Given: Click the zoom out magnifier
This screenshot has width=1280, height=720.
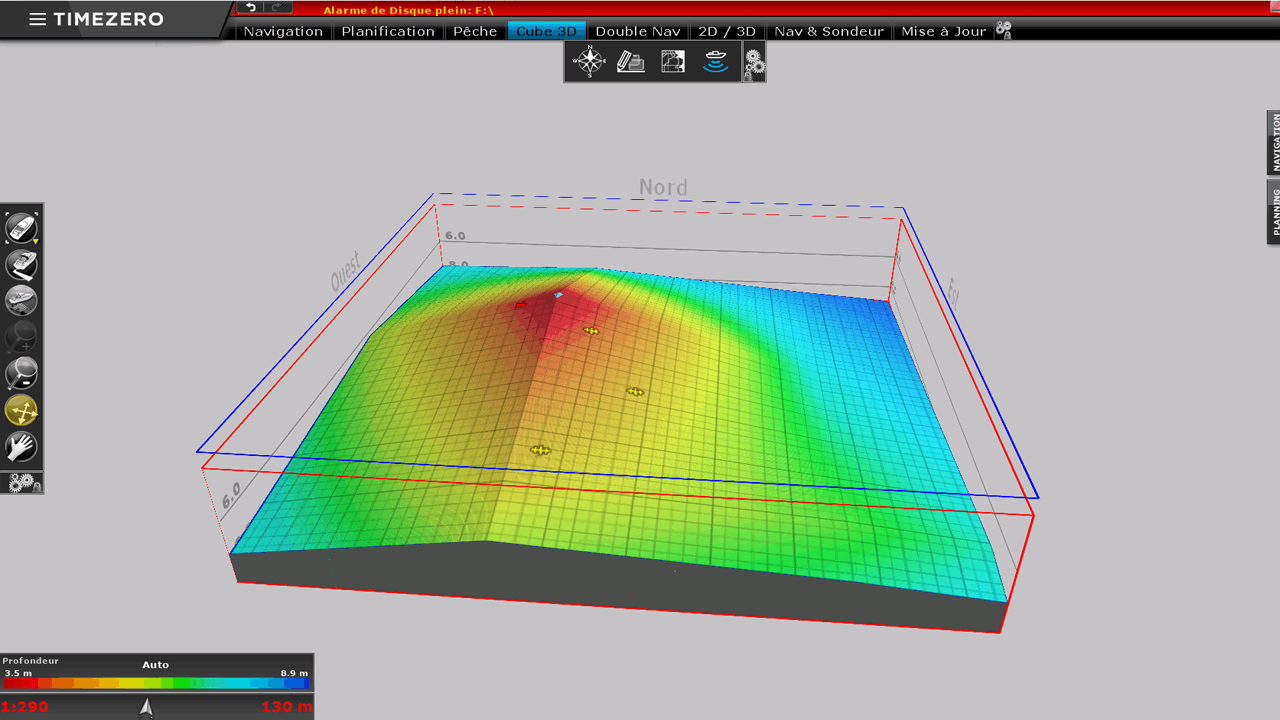Looking at the screenshot, I should click(x=21, y=373).
